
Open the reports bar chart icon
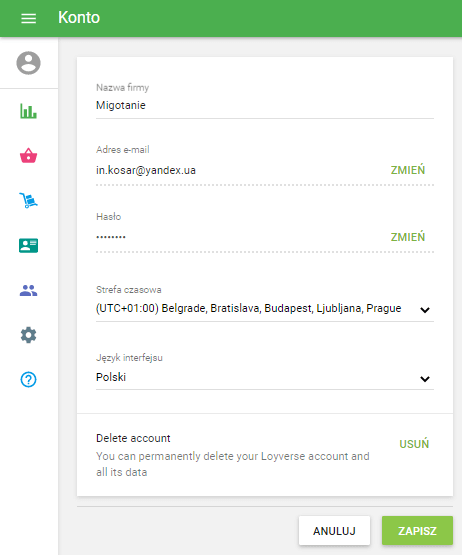click(28, 111)
